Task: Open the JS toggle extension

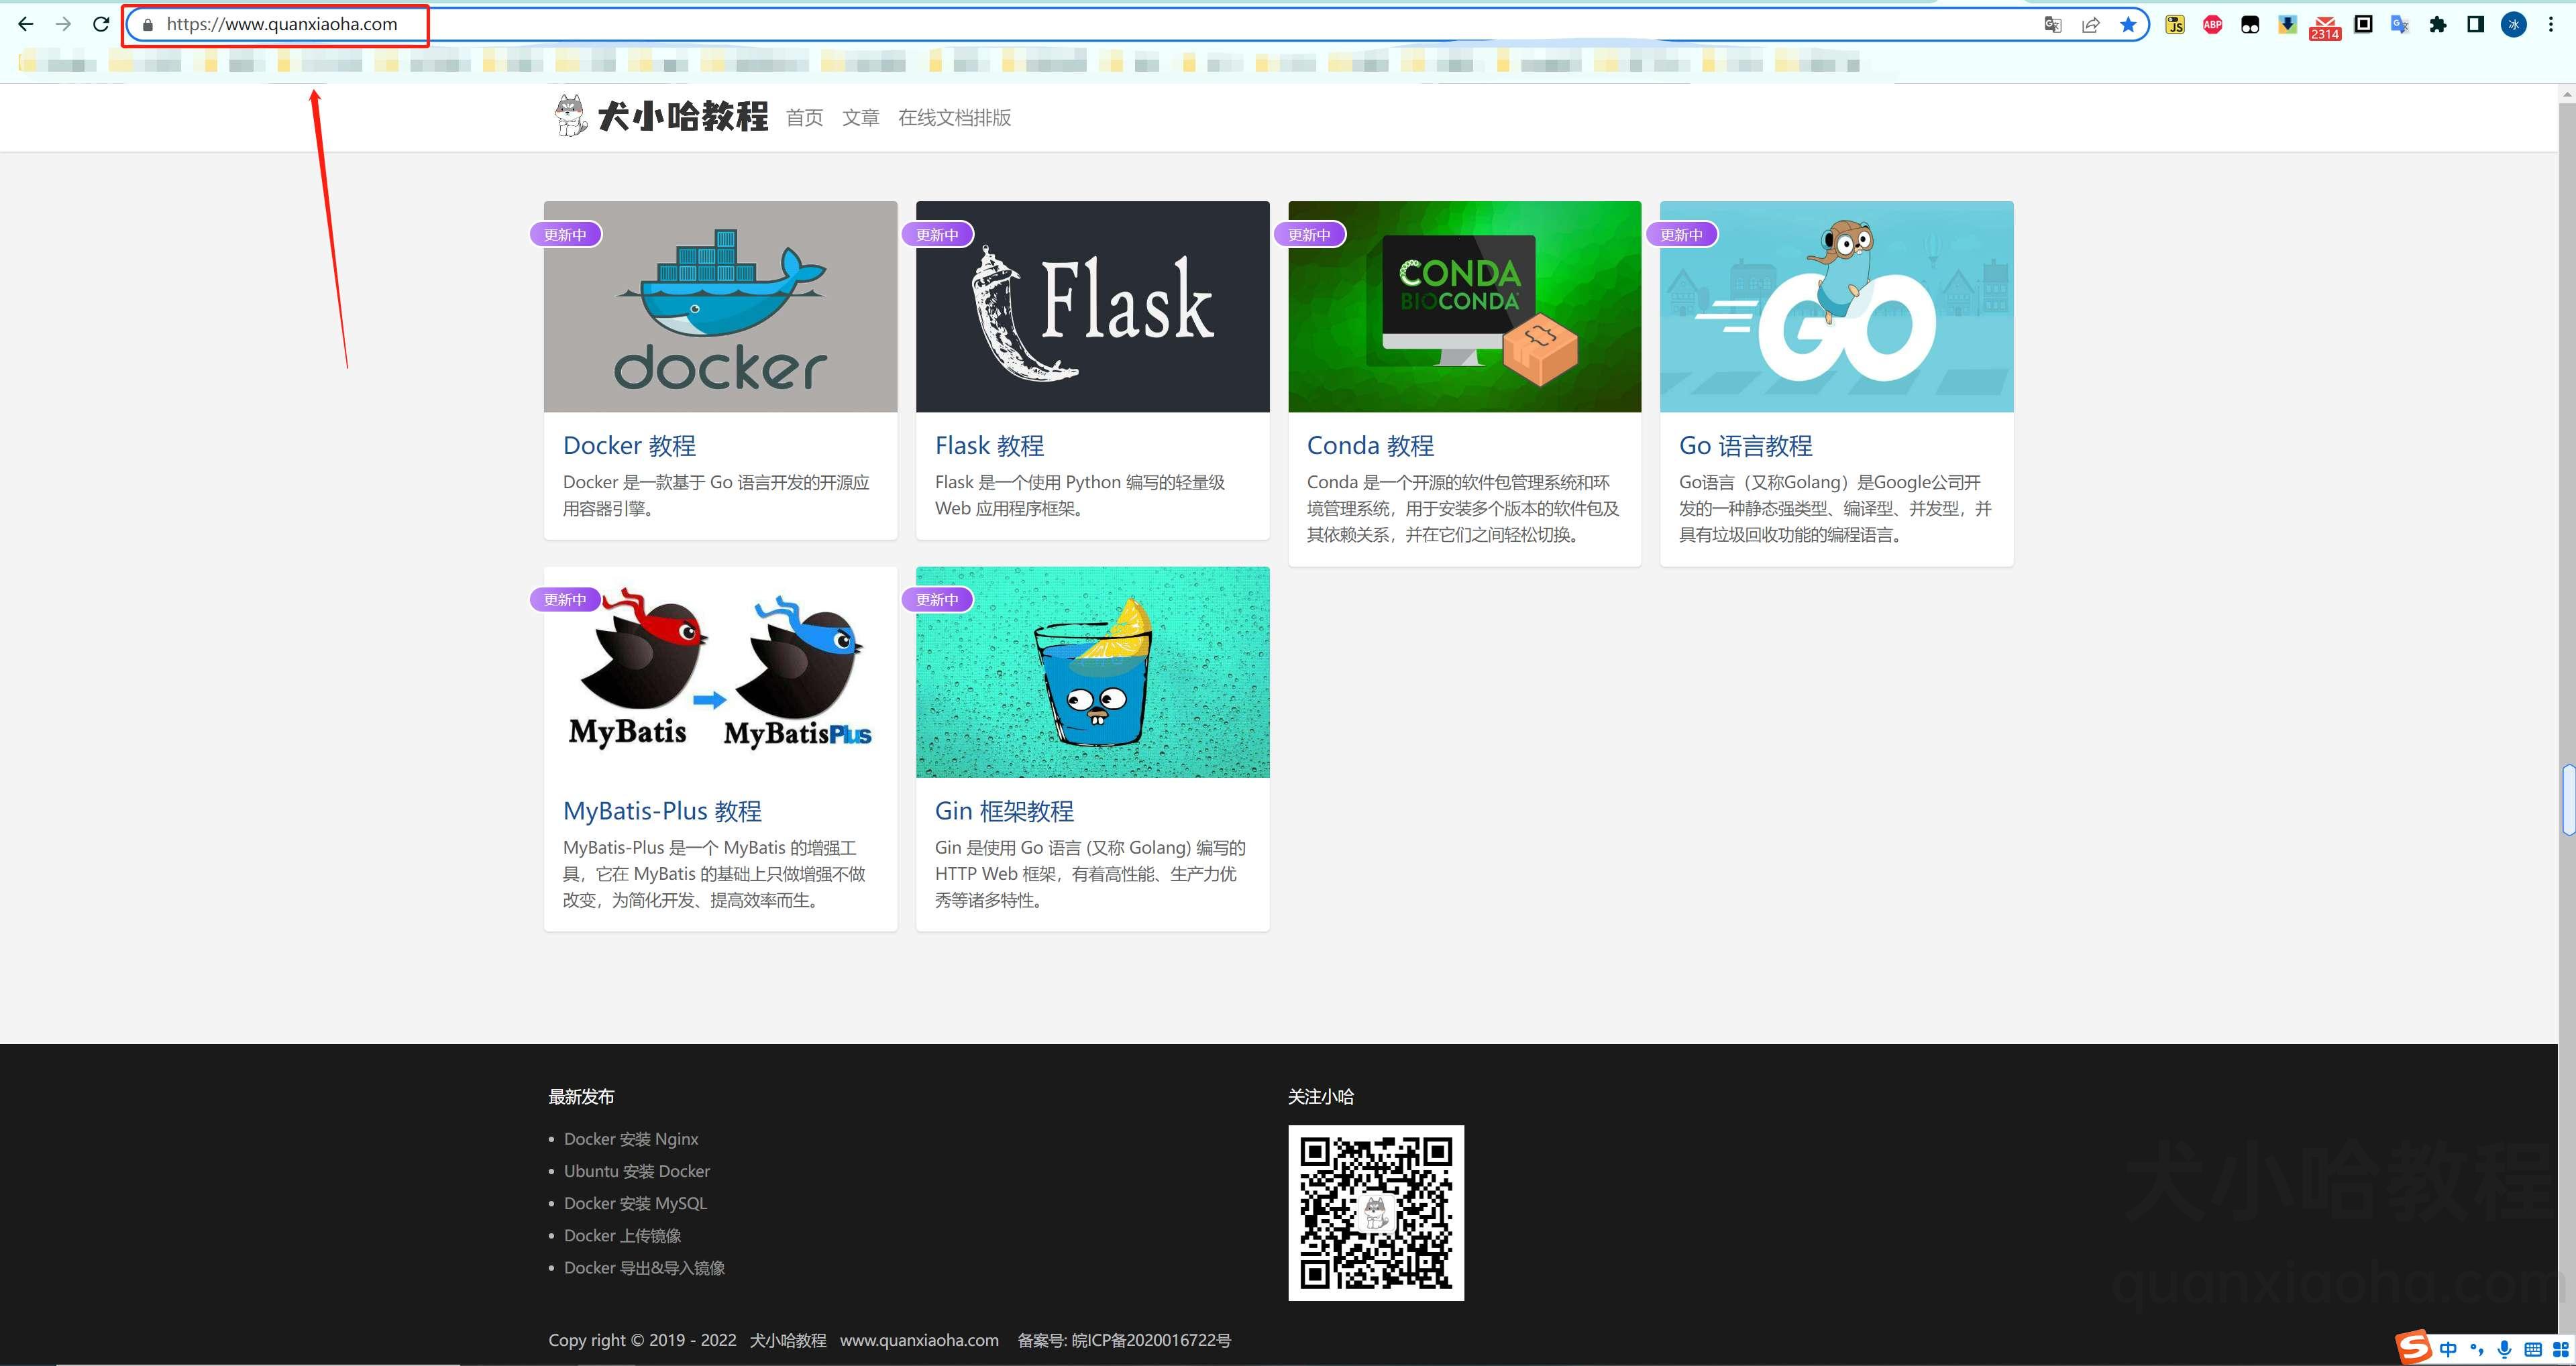Action: [2175, 25]
